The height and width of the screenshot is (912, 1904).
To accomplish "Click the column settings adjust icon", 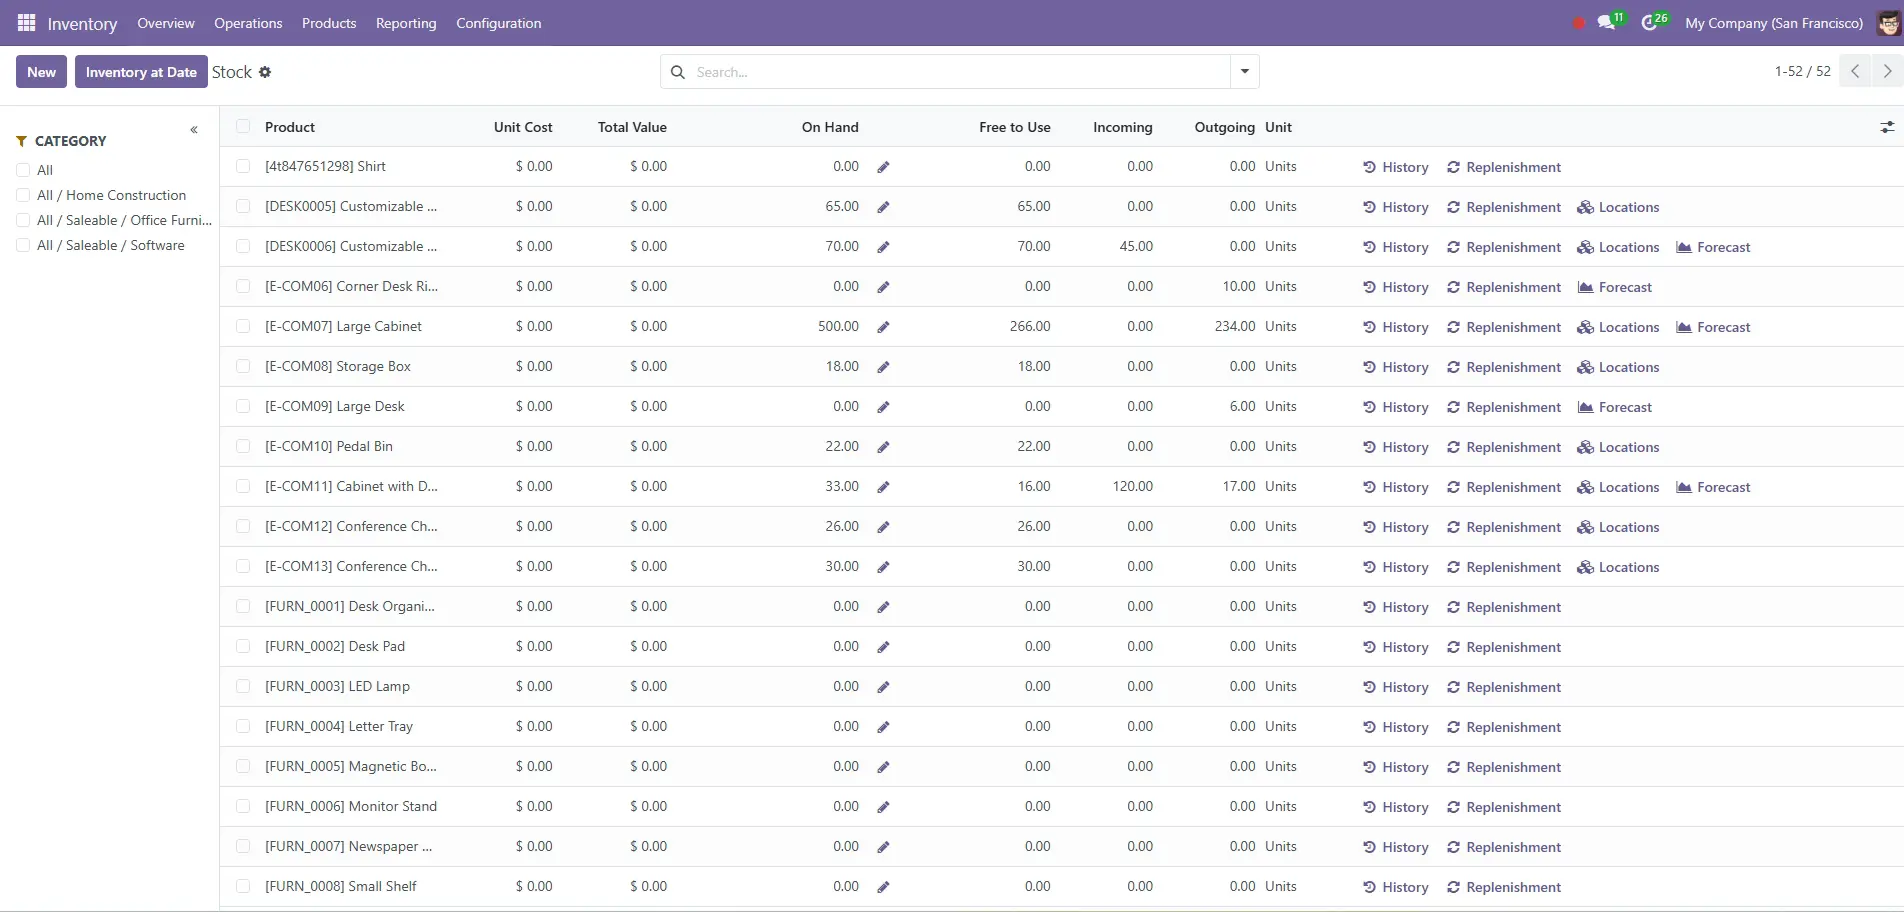I will click(1886, 127).
